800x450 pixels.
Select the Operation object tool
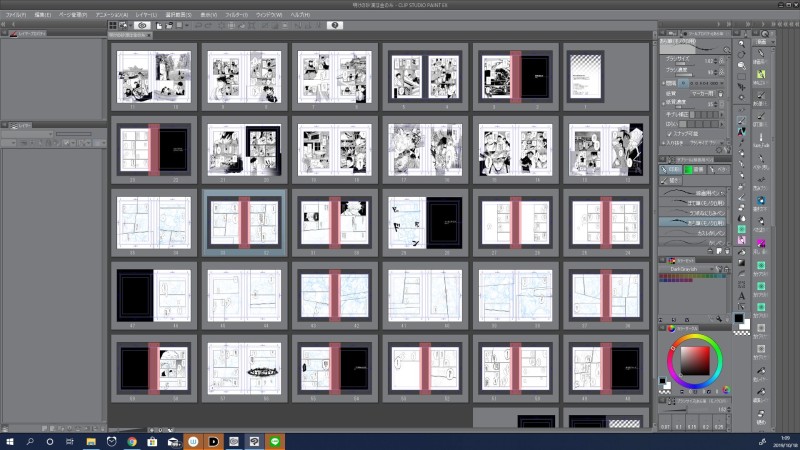pos(741,65)
